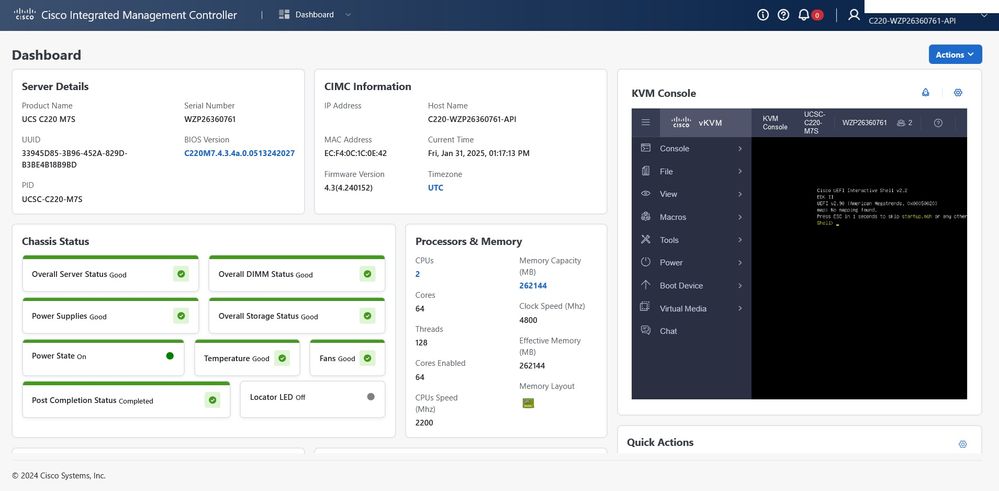The image size is (999, 491).
Task: Expand the vKVM Boot Device submenu arrow
Action: click(740, 286)
